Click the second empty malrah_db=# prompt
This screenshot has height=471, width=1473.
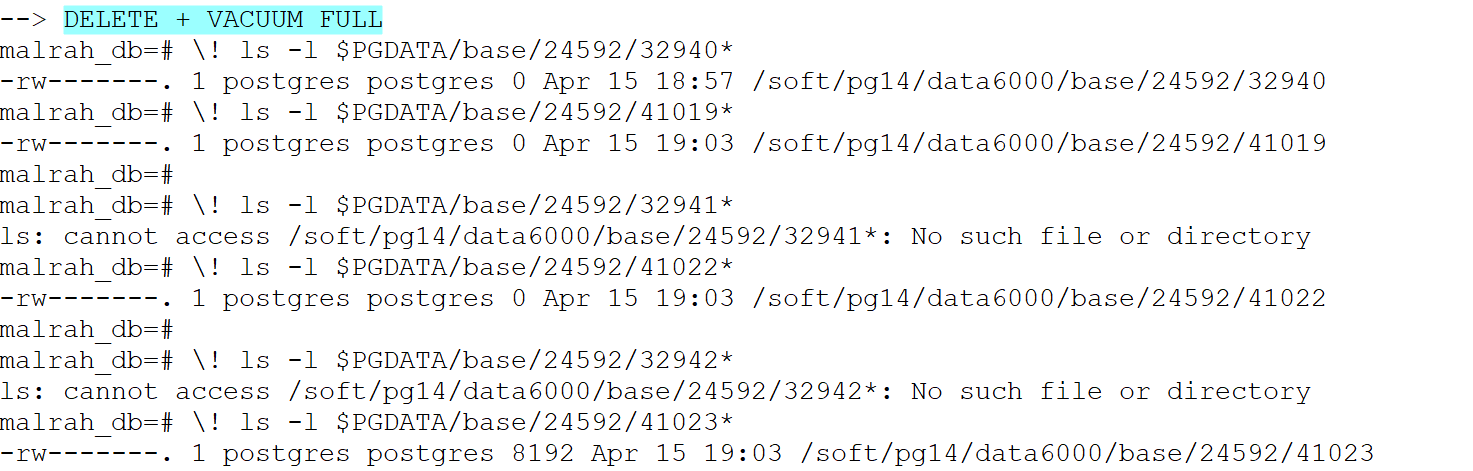coord(87,329)
